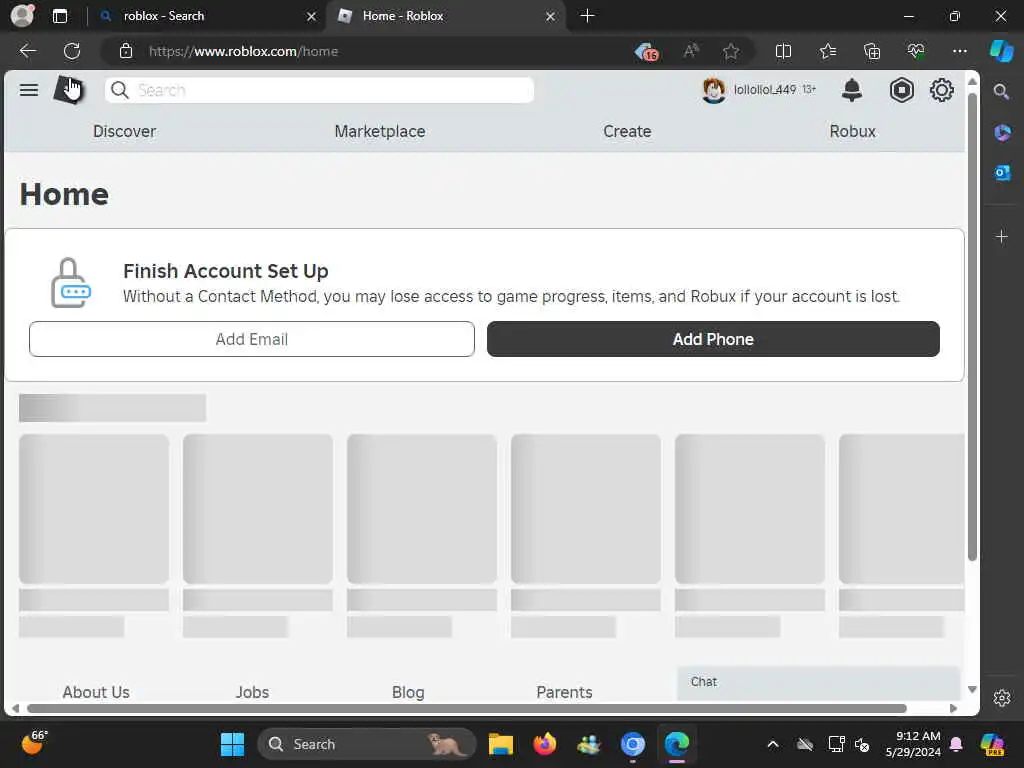Go to Discover page
The image size is (1024, 768).
[x=124, y=131]
